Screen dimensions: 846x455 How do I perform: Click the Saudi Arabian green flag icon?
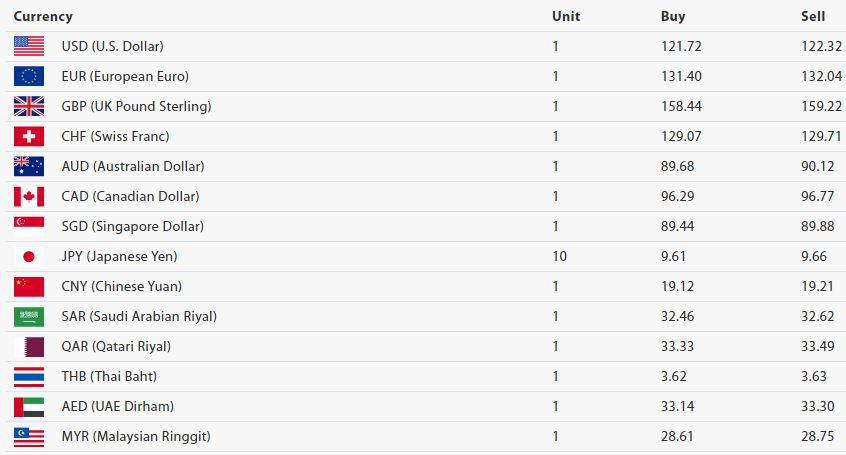pos(29,316)
